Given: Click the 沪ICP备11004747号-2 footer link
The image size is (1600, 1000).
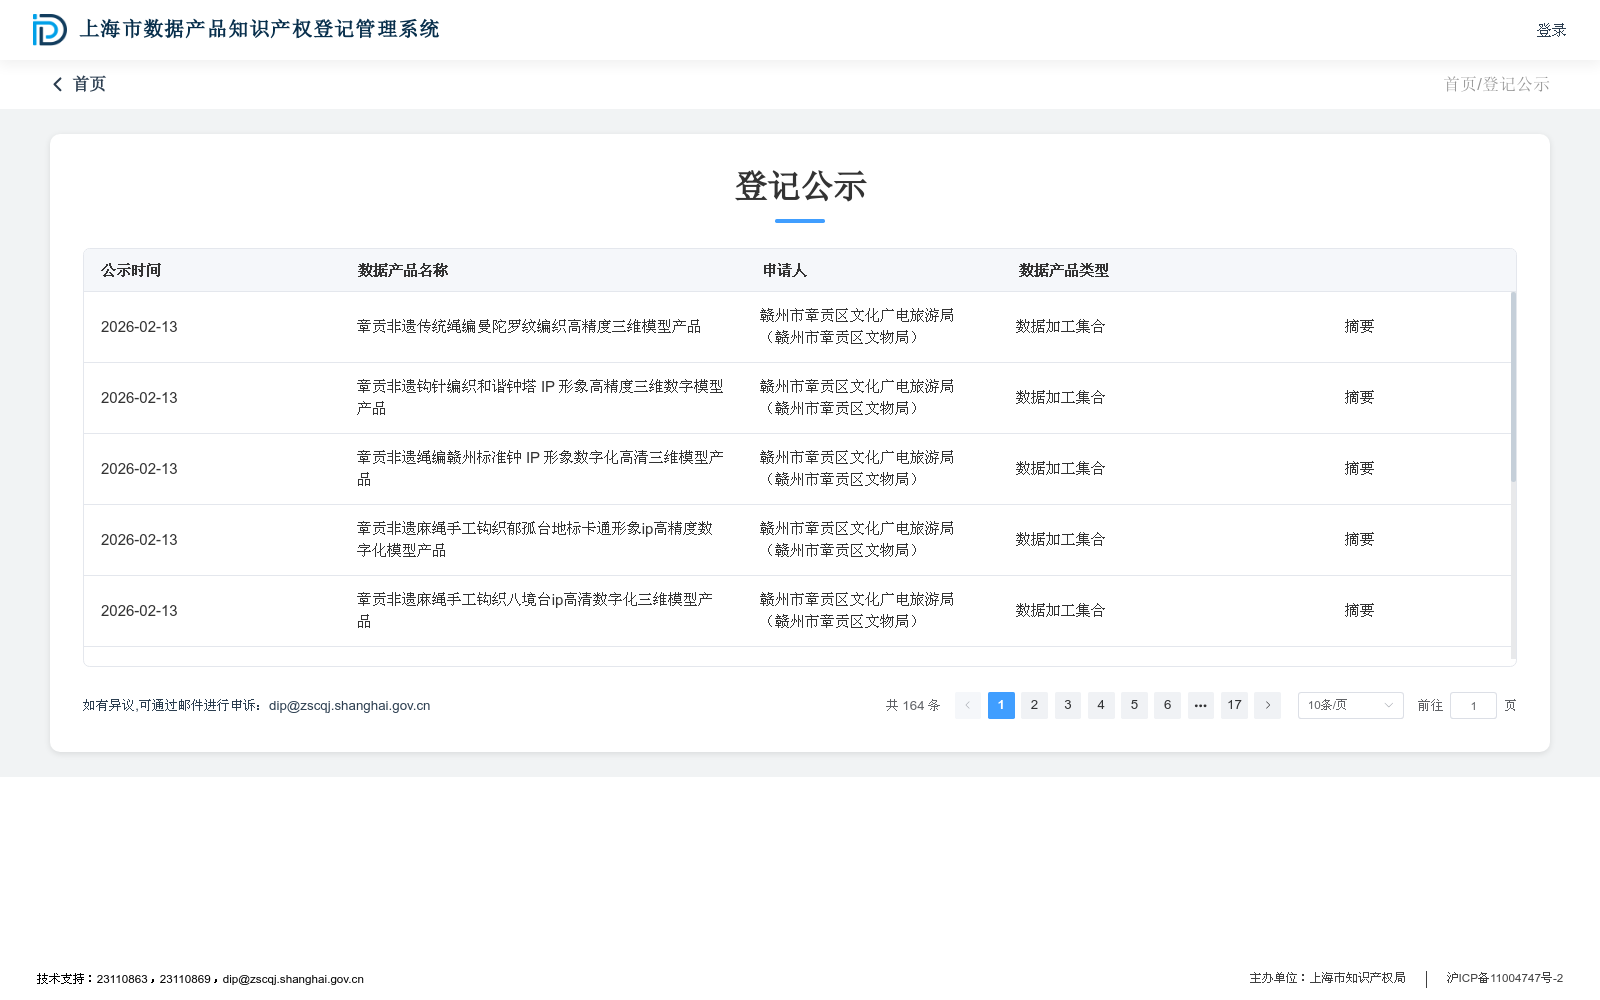Looking at the screenshot, I should tap(1504, 979).
